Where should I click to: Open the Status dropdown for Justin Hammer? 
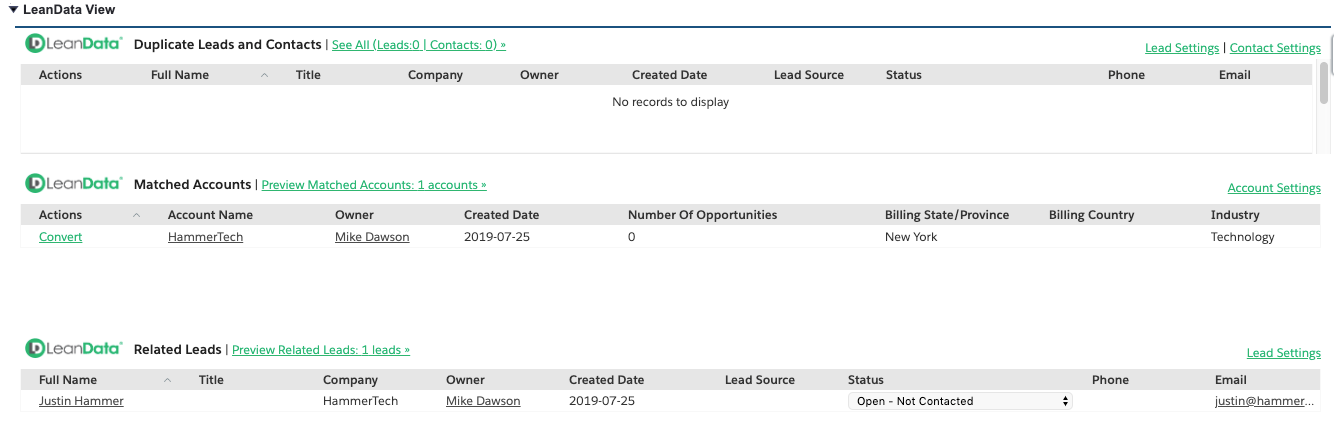(960, 401)
